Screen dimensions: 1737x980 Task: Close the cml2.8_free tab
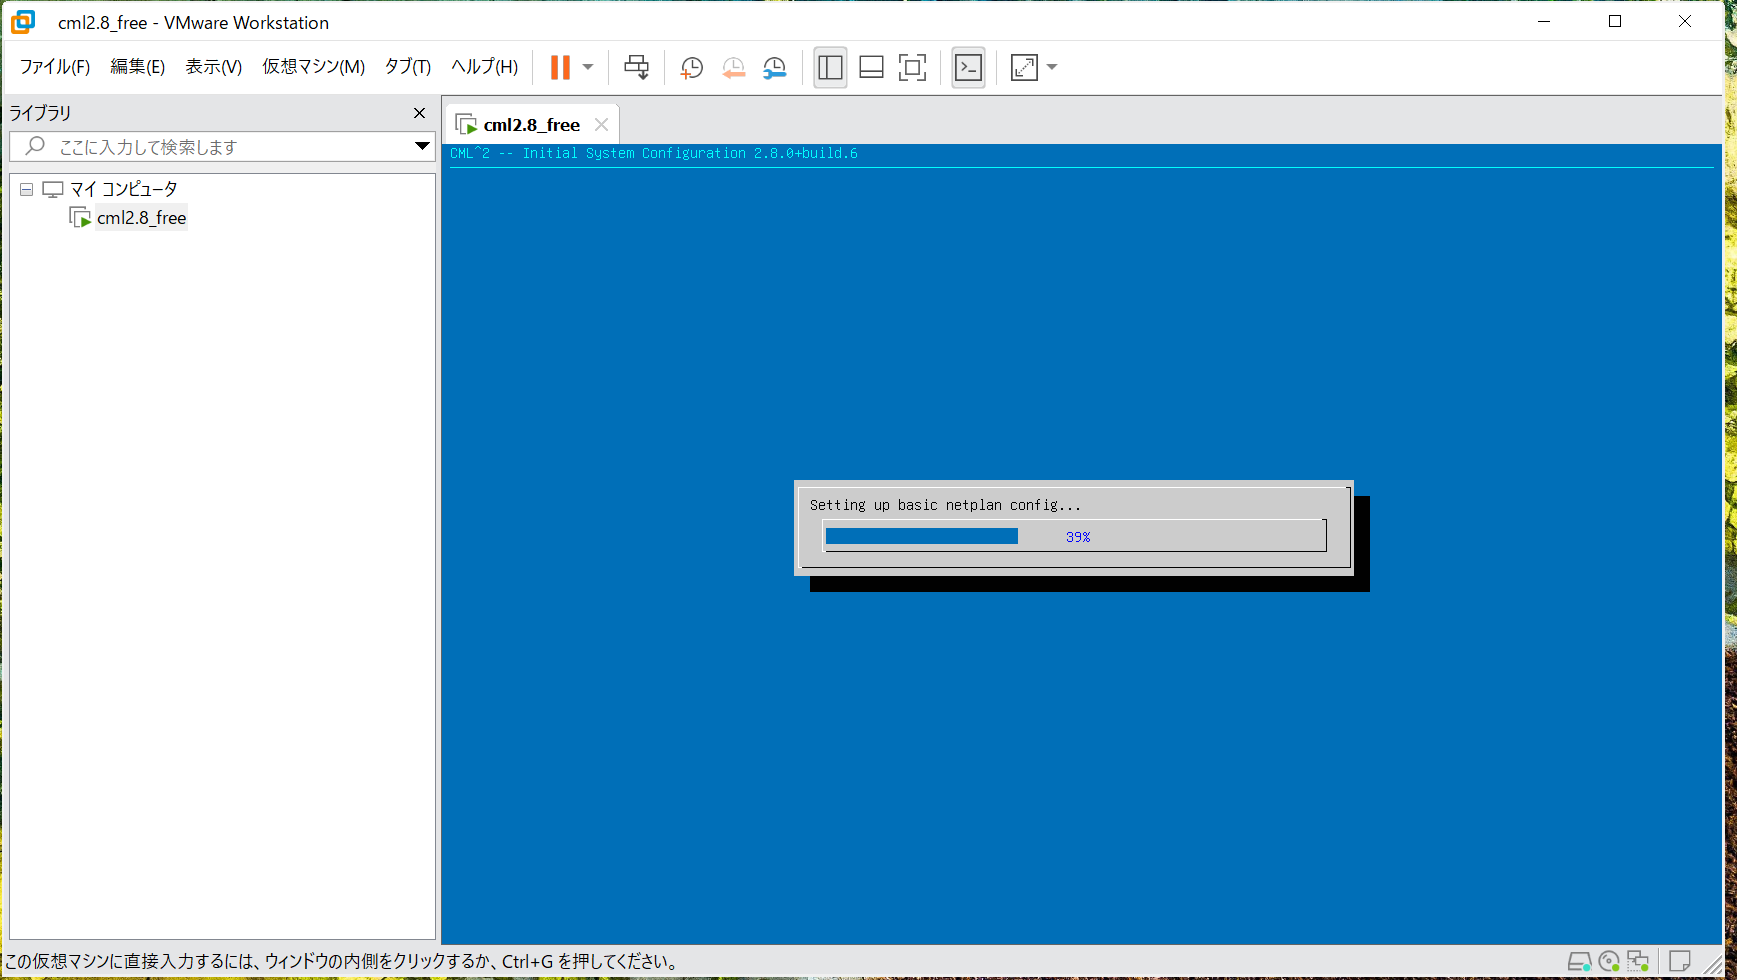click(601, 125)
